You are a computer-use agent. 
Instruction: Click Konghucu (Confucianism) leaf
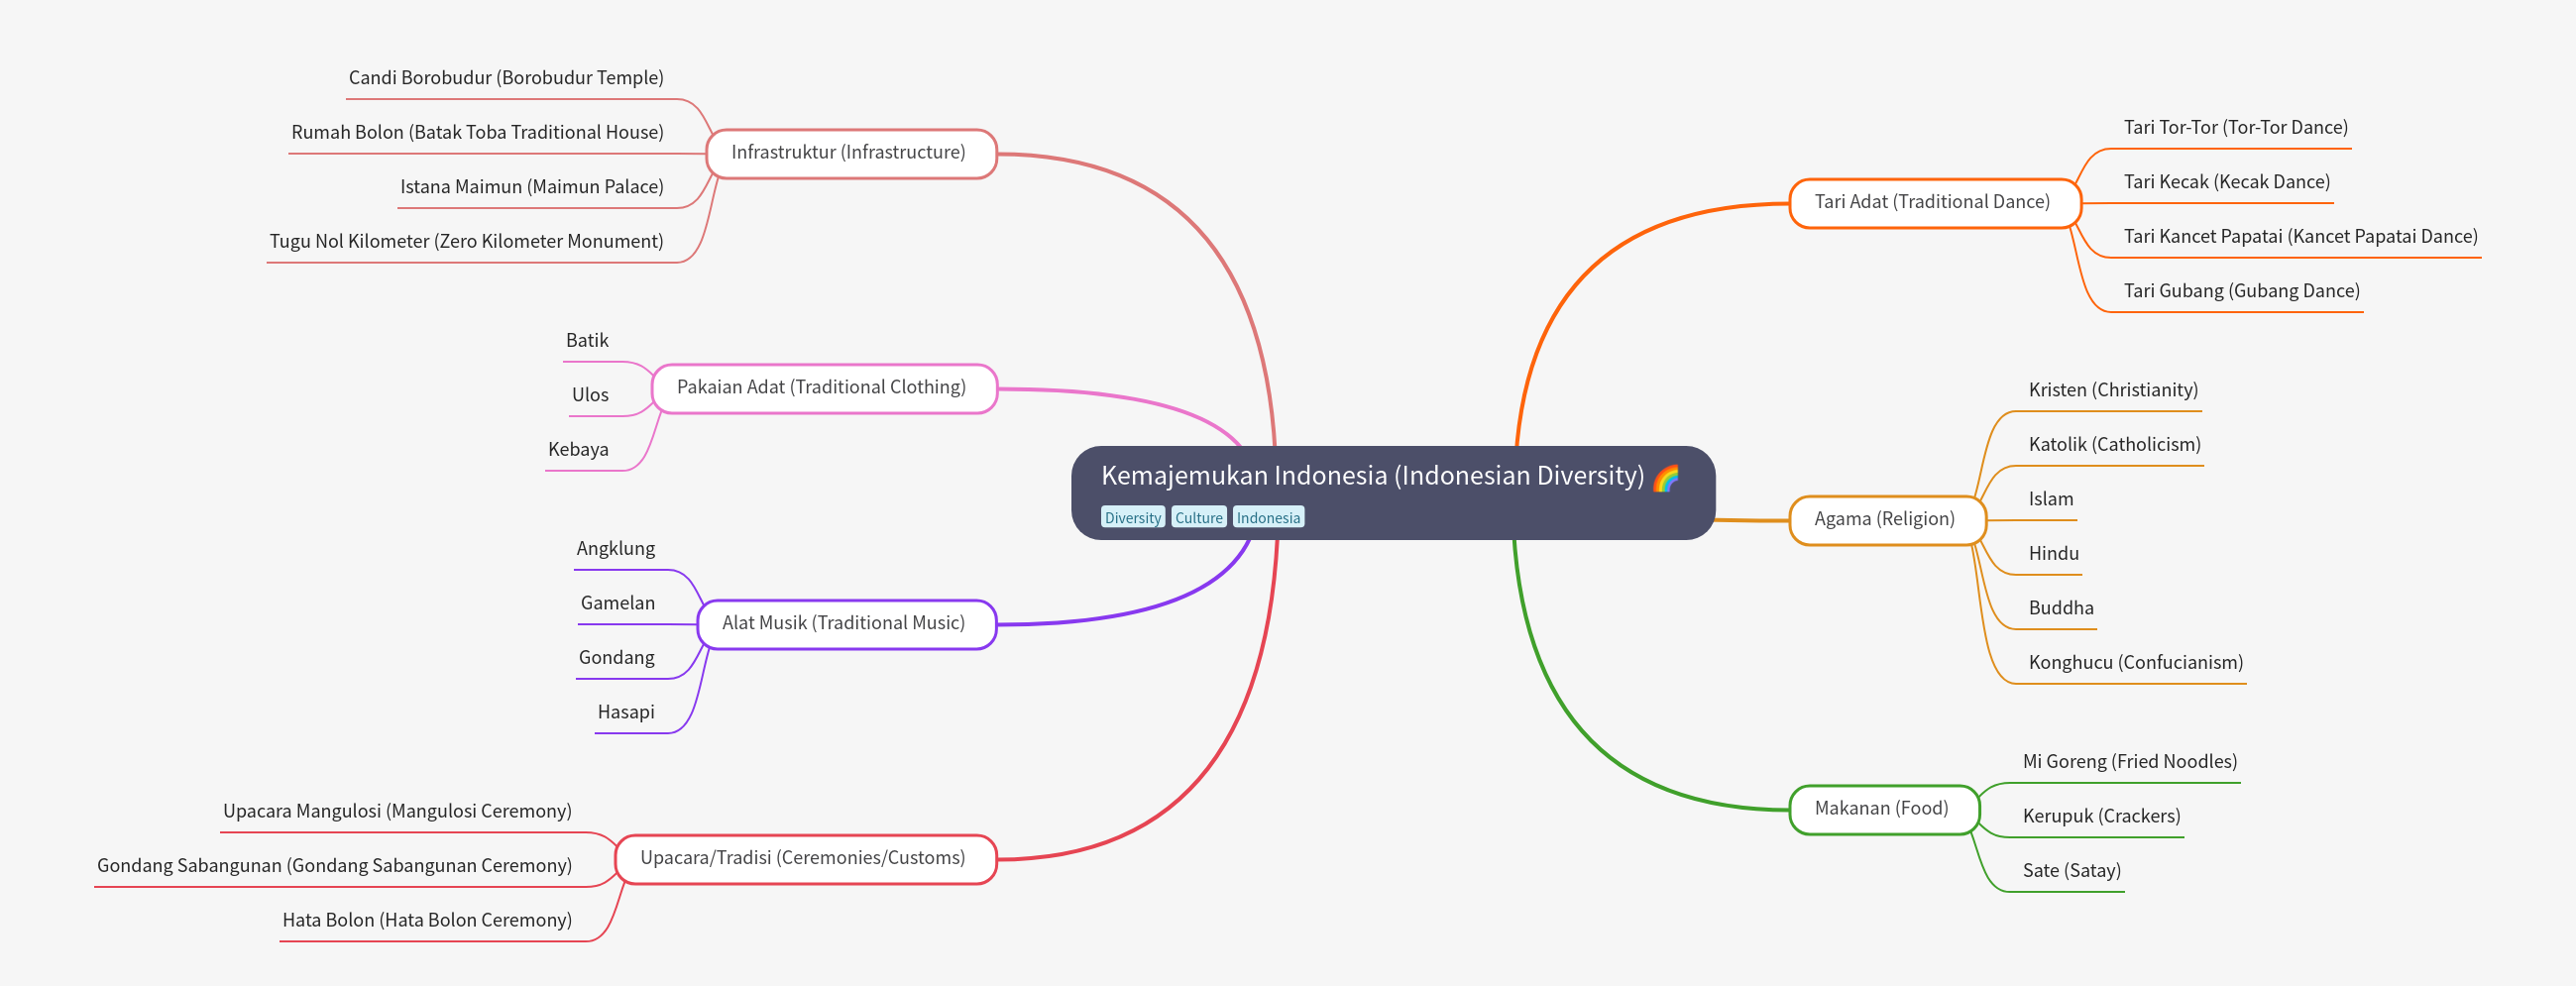click(2136, 663)
